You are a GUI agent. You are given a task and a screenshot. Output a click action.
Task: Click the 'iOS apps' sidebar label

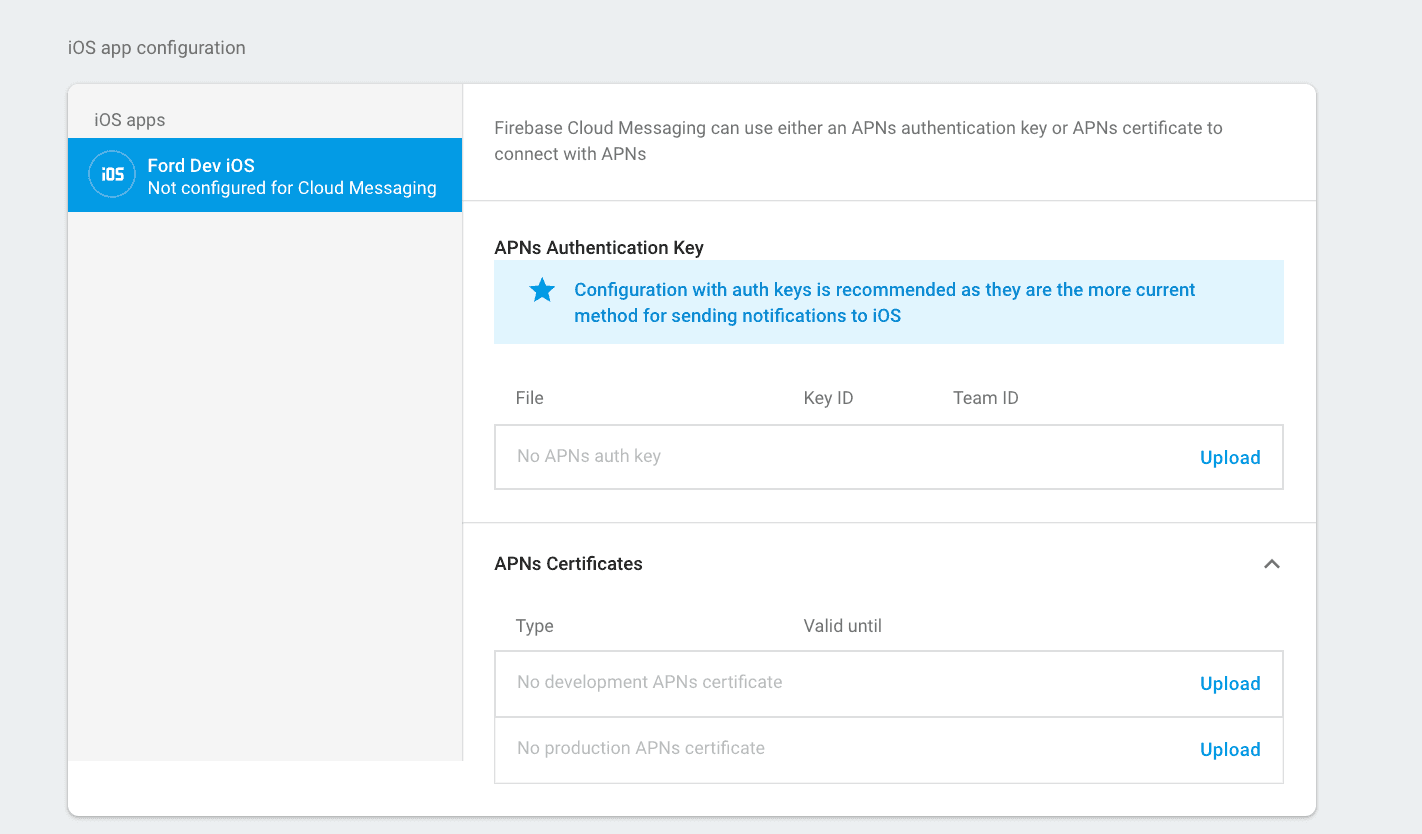click(x=130, y=120)
